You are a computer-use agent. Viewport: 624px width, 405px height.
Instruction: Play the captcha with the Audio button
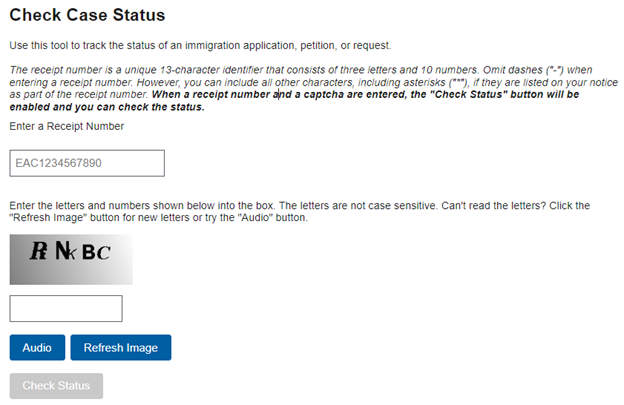[37, 347]
